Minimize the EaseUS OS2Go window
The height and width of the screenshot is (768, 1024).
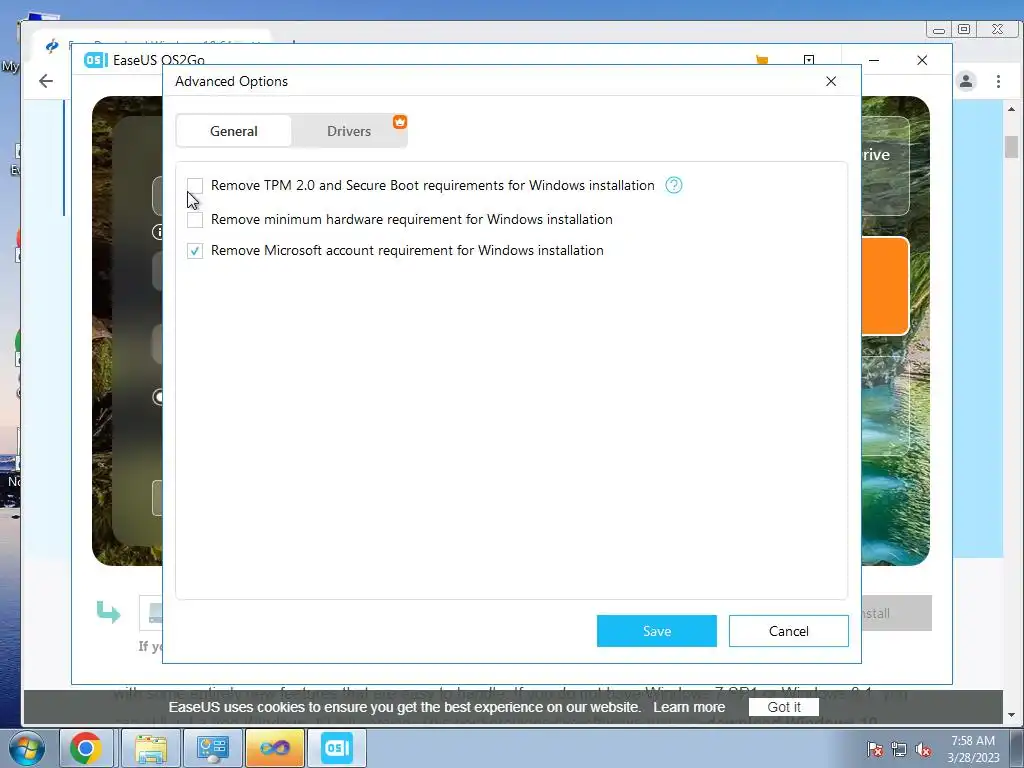(x=874, y=60)
